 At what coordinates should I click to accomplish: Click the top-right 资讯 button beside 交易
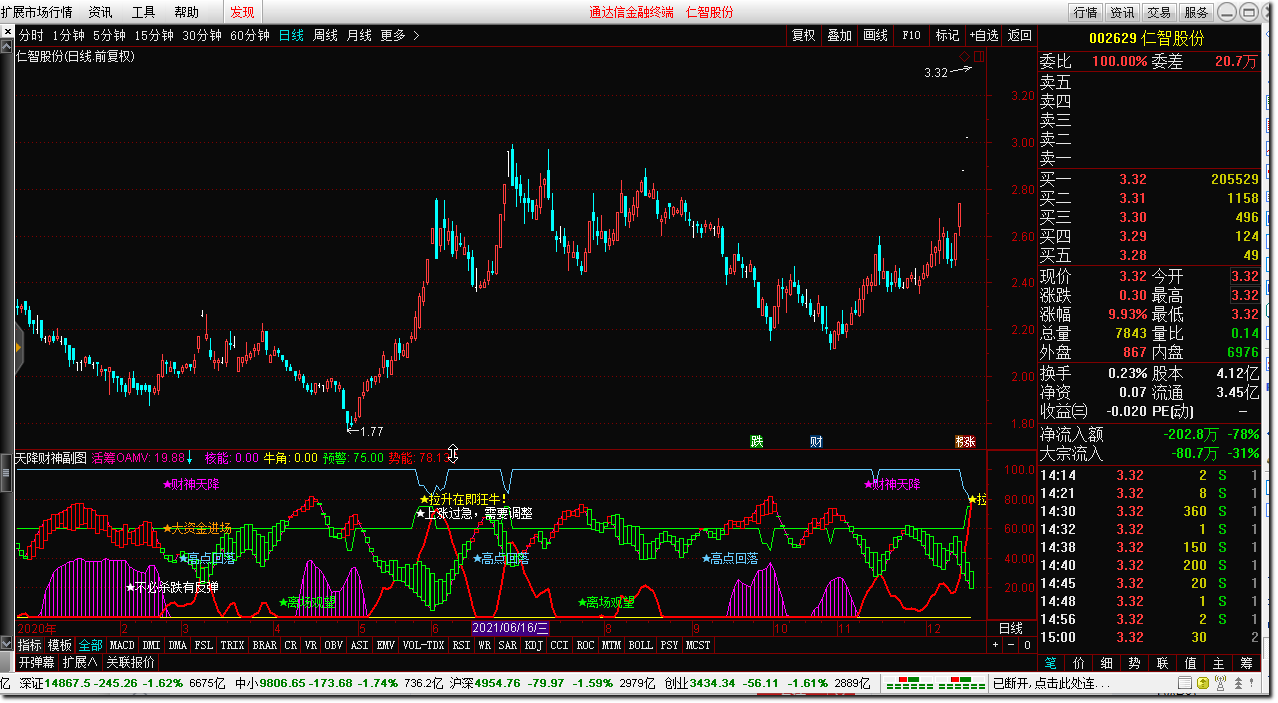click(1122, 12)
